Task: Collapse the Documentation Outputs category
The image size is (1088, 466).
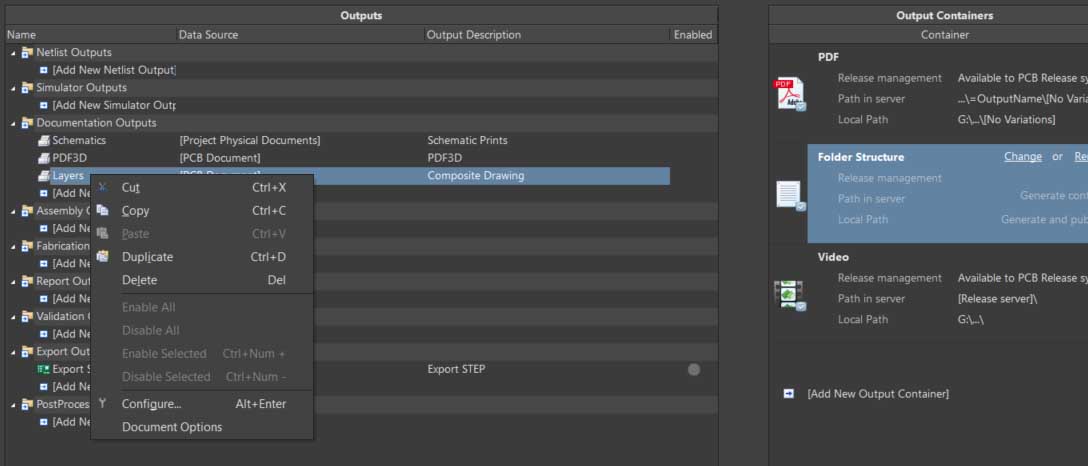Action: pyautogui.click(x=13, y=123)
